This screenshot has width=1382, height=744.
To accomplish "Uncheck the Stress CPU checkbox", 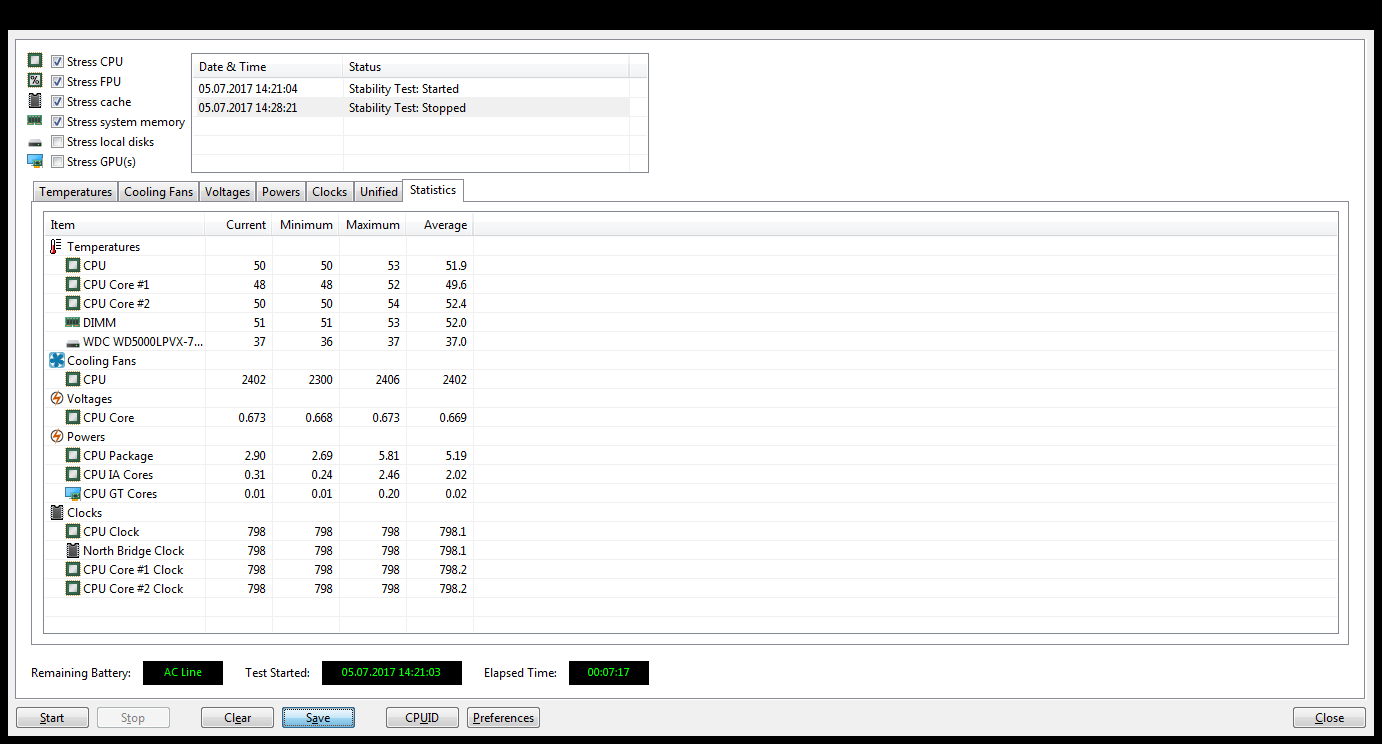I will tap(58, 62).
